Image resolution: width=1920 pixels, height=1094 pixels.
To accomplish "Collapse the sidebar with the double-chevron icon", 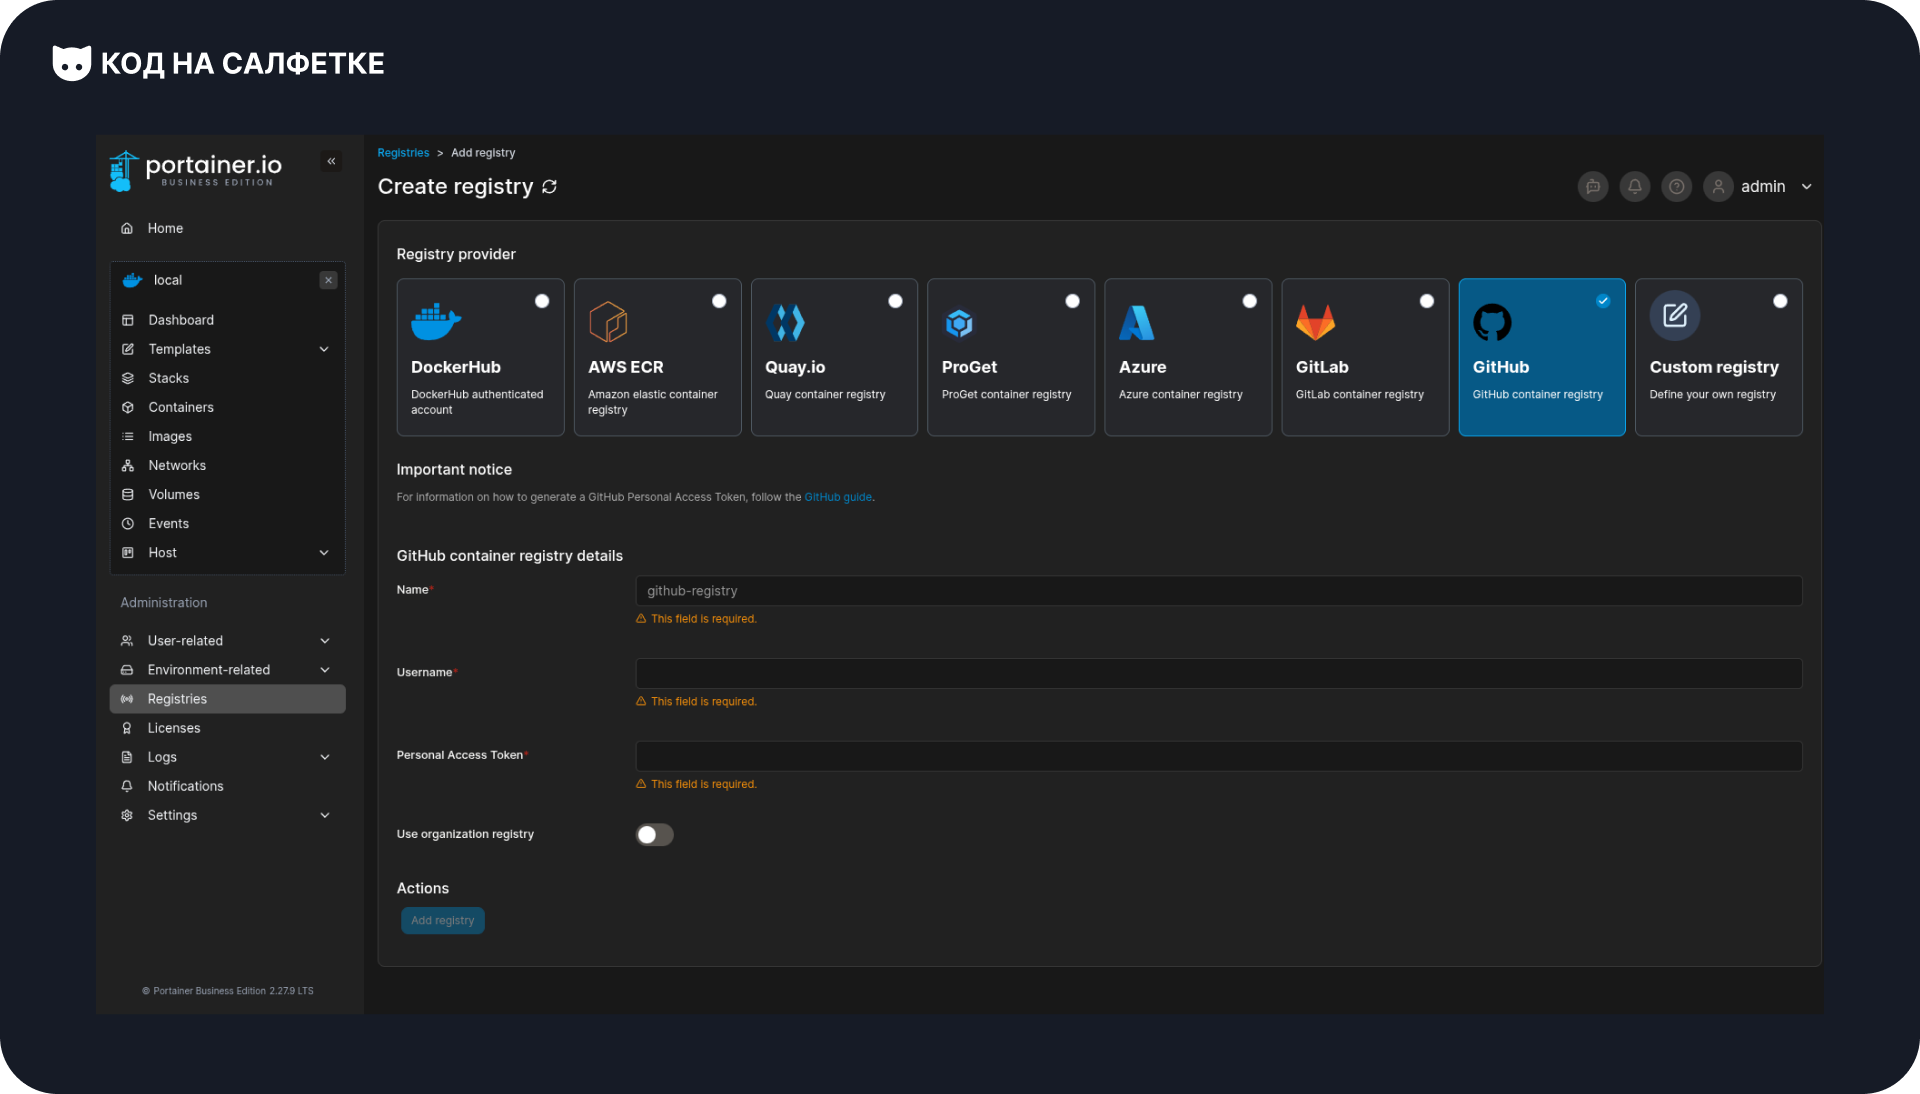I will pos(331,161).
